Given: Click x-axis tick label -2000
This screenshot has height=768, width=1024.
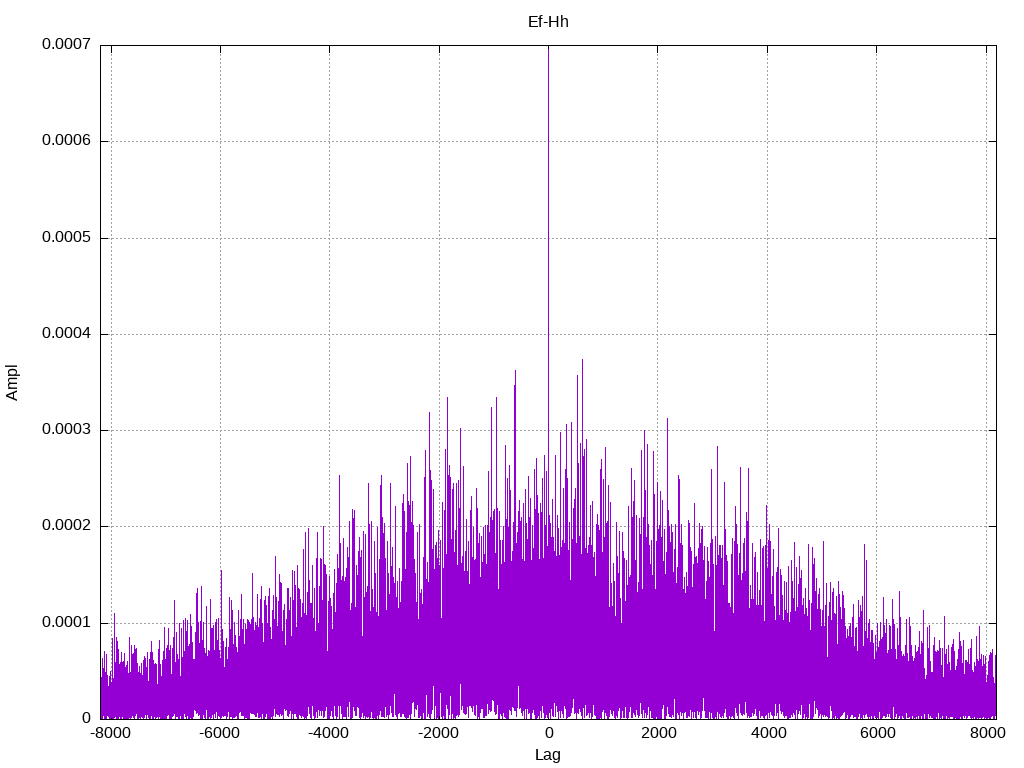Looking at the screenshot, I should [x=438, y=733].
